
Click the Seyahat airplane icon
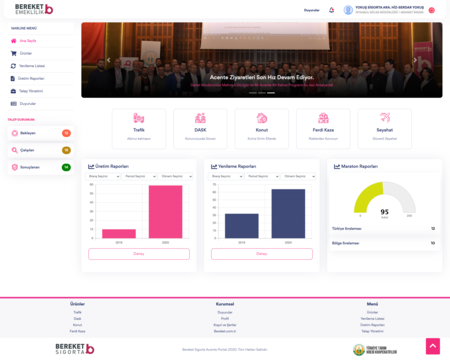click(x=385, y=118)
